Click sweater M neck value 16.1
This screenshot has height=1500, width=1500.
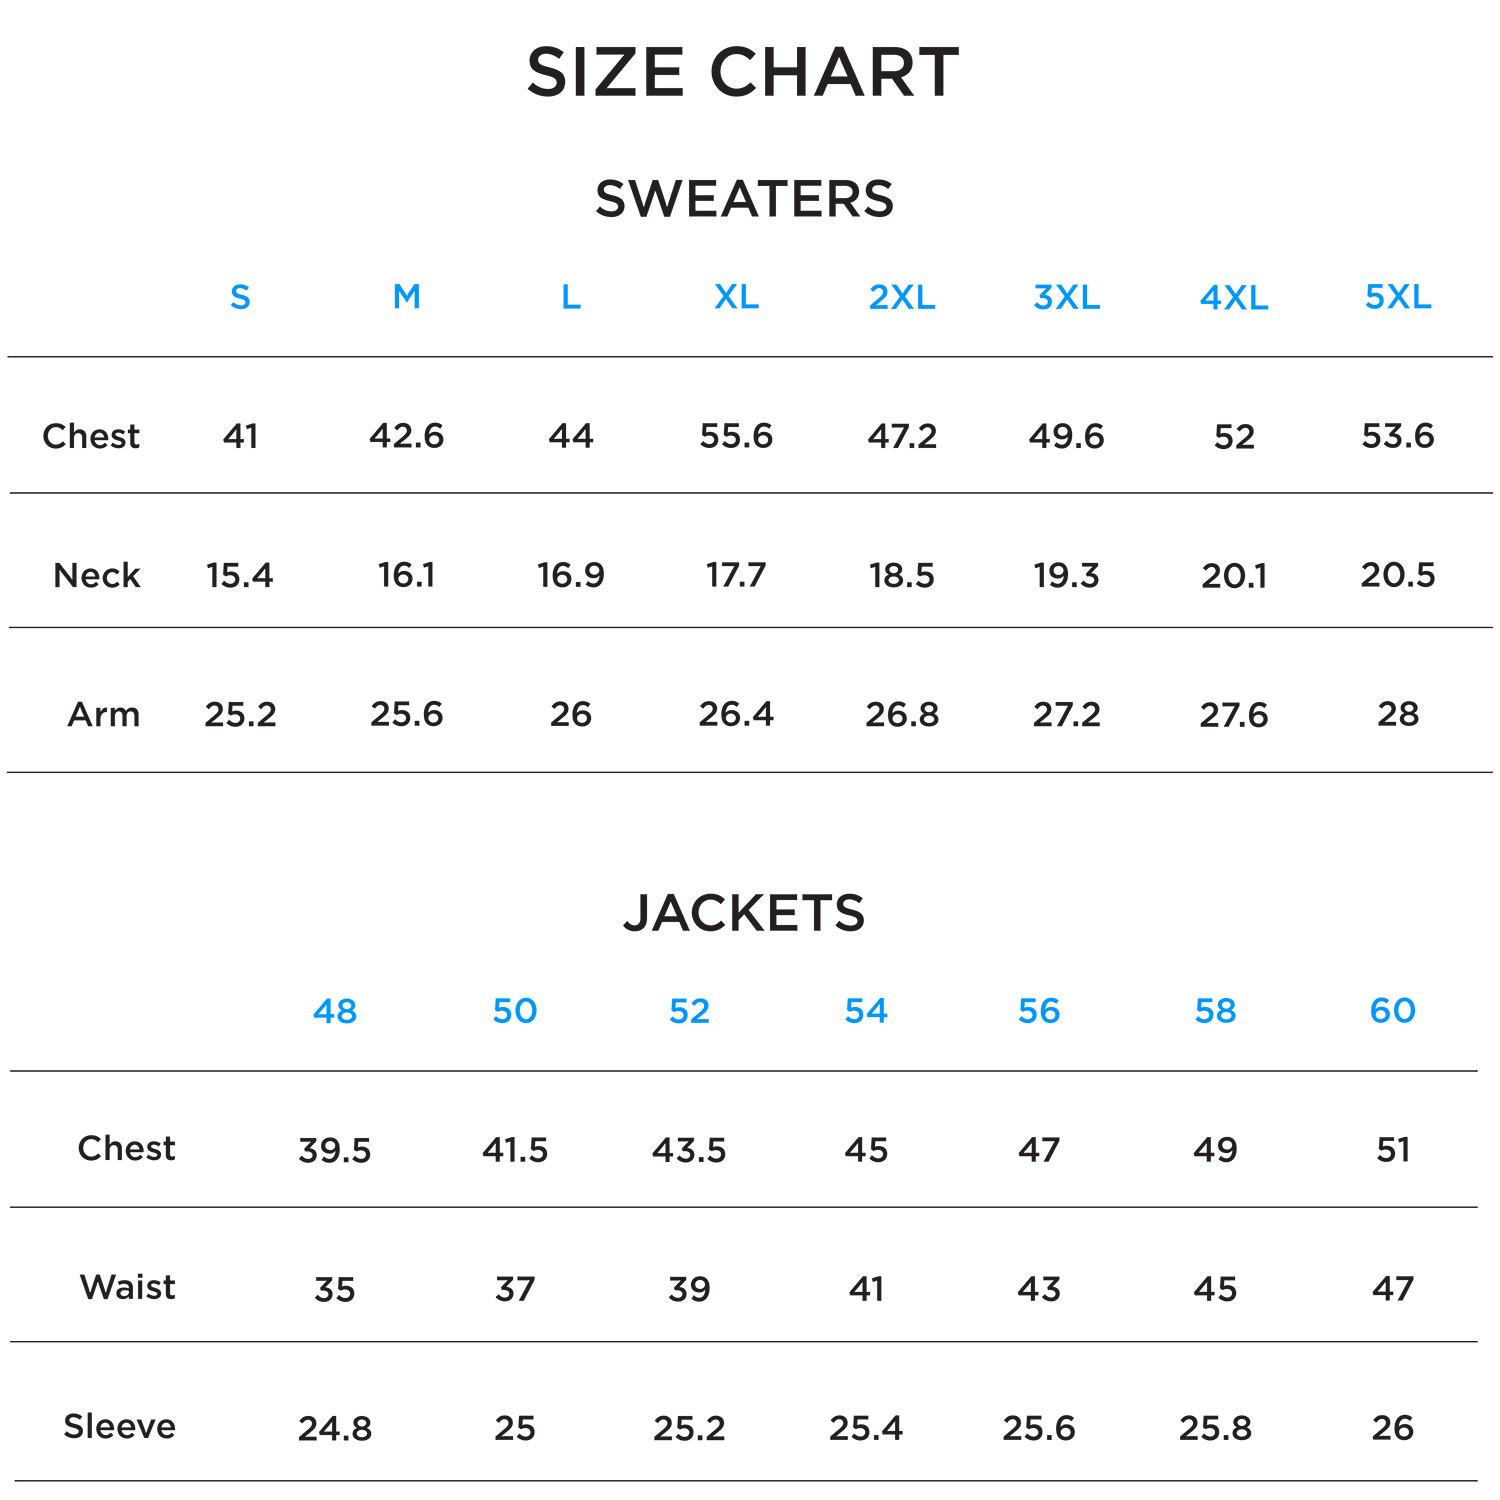[406, 575]
